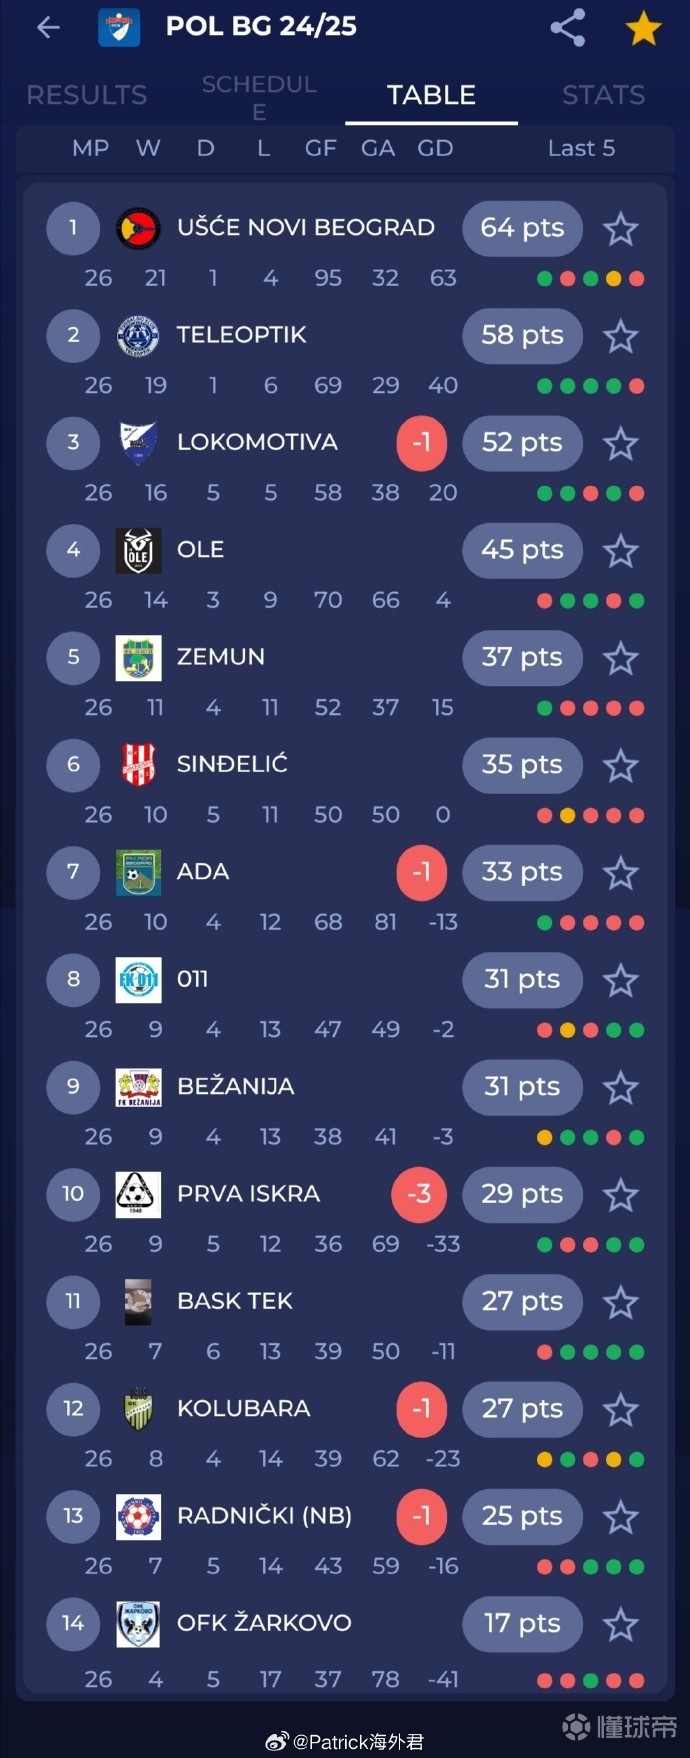This screenshot has width=690, height=1758.
Task: Switch to the RESULTS tab
Action: click(86, 95)
